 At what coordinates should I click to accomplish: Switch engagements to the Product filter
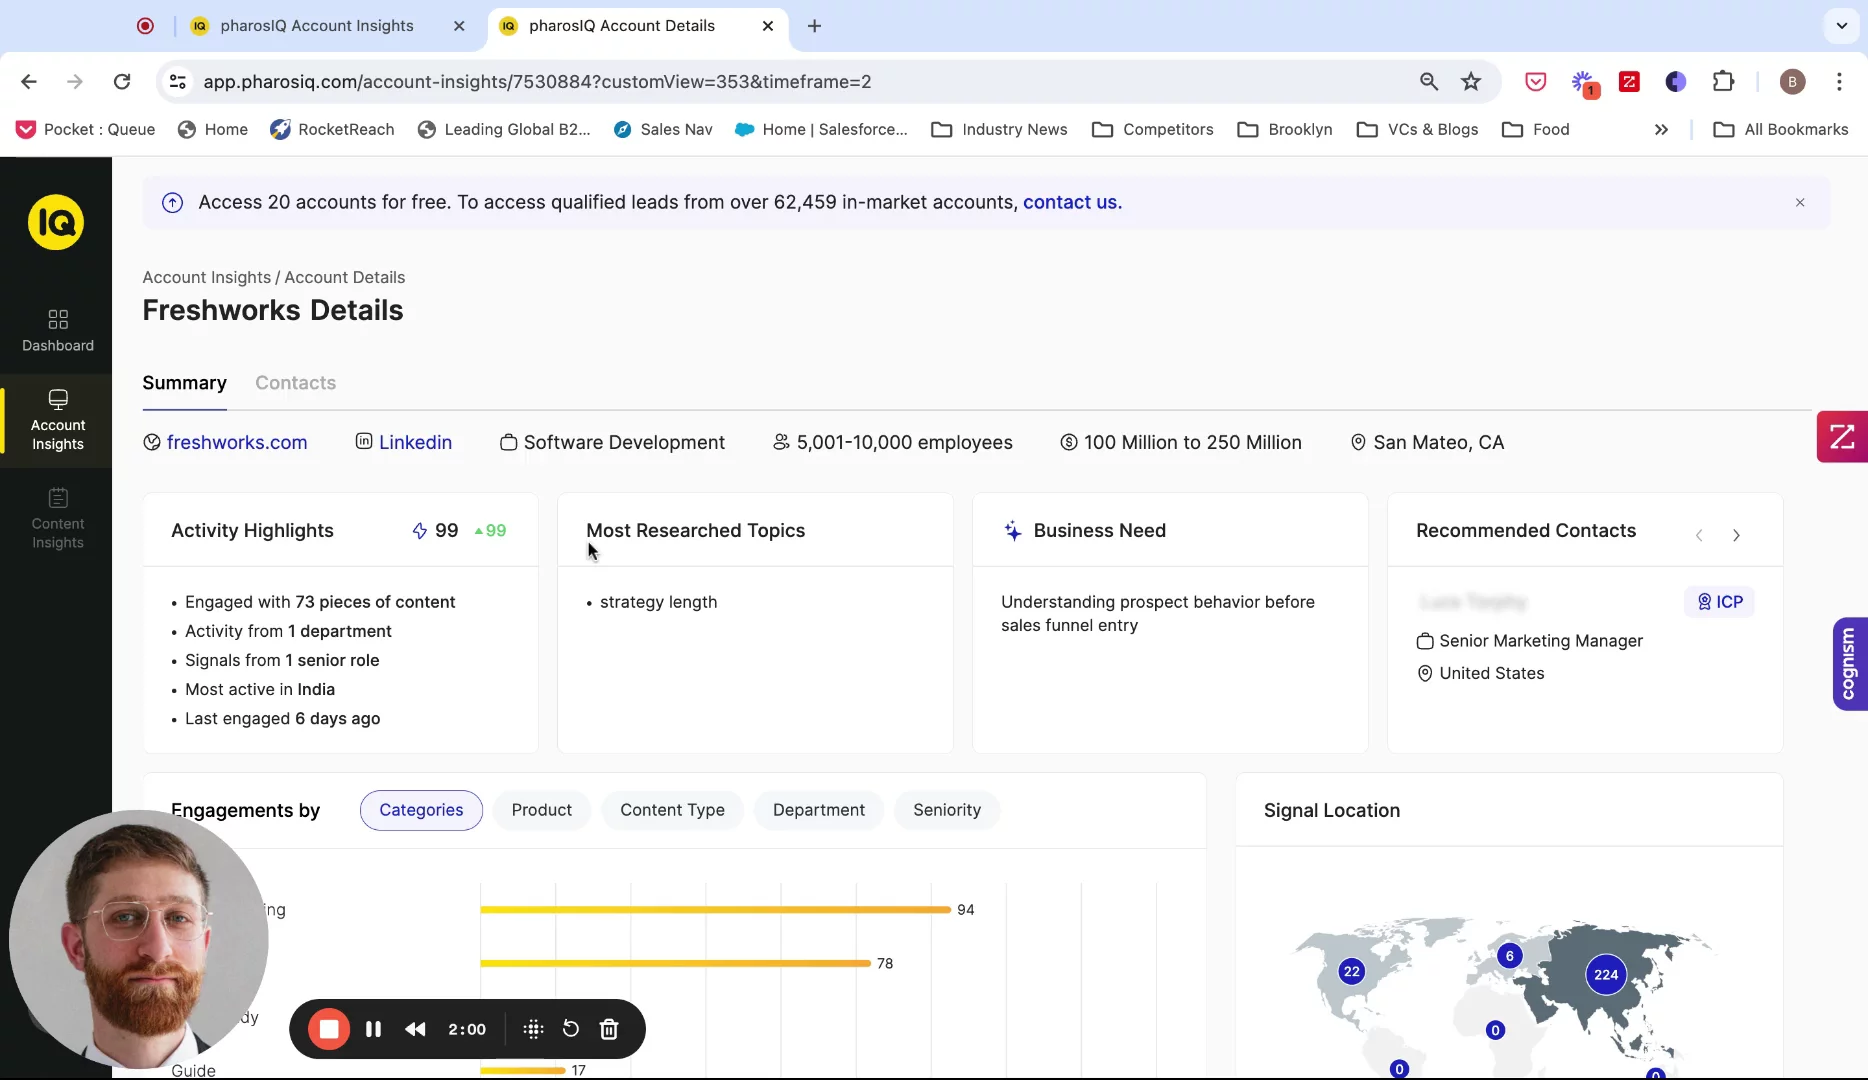tap(541, 810)
